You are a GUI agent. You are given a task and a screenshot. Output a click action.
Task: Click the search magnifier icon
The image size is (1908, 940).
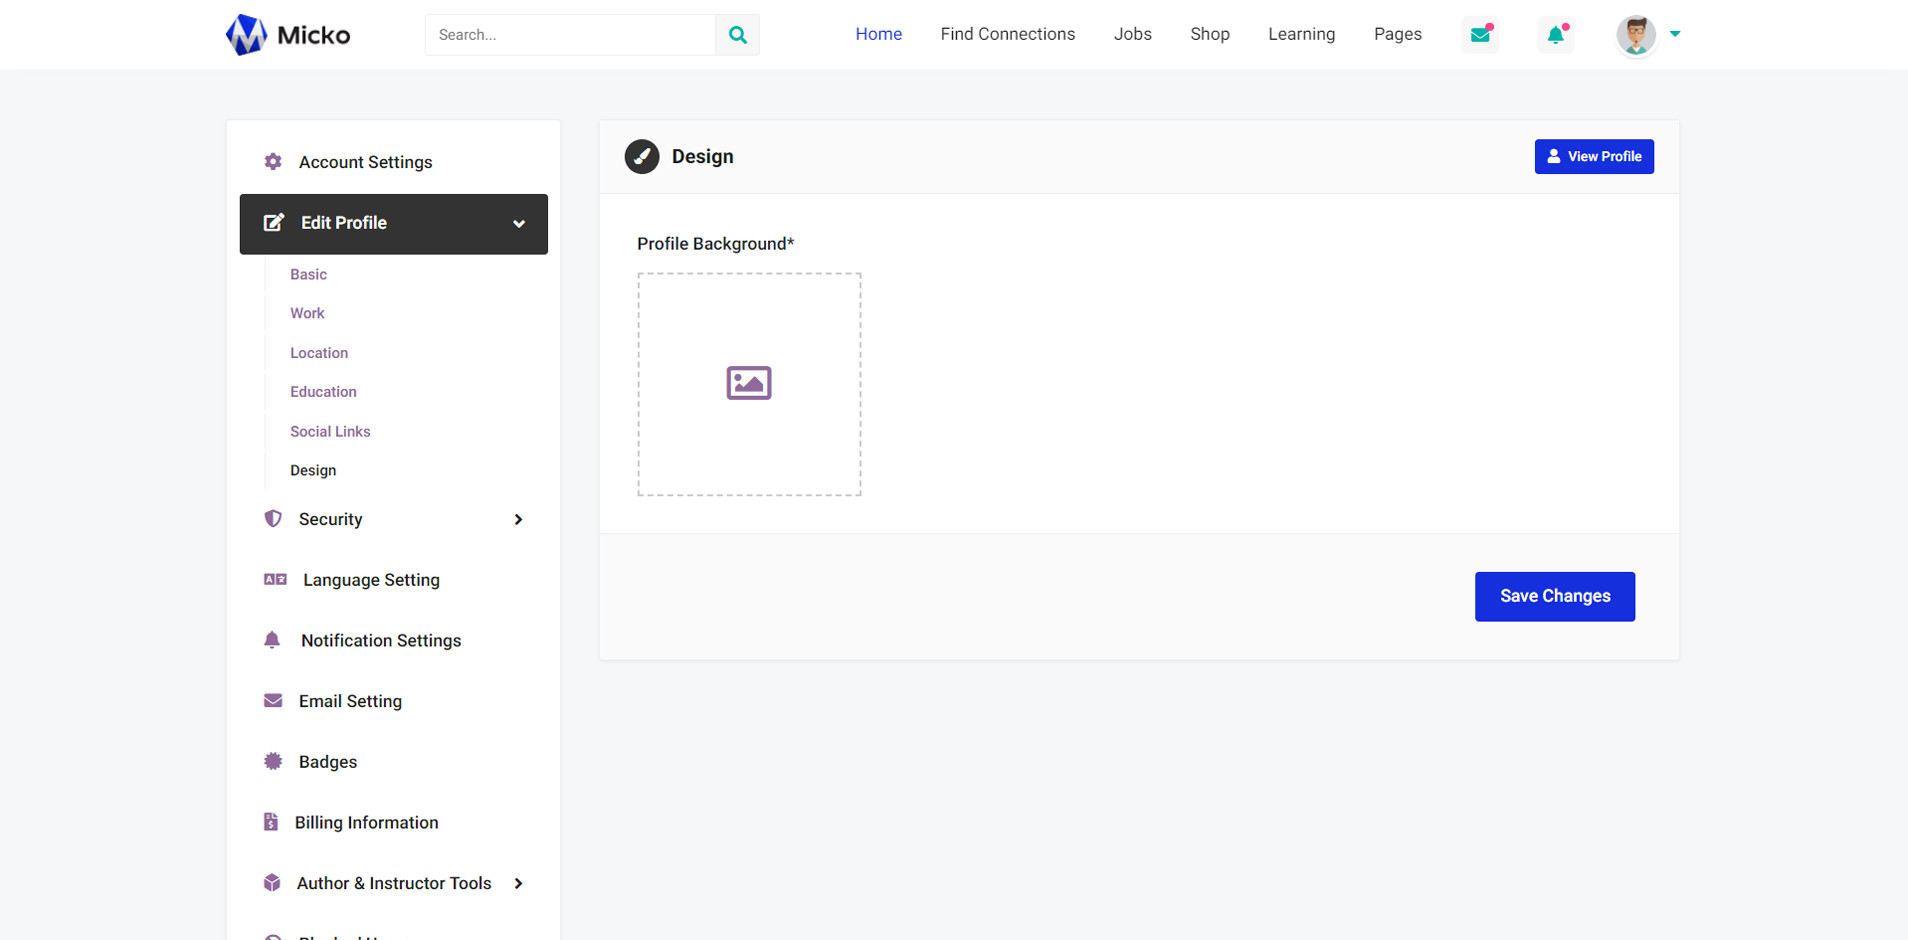tap(737, 35)
